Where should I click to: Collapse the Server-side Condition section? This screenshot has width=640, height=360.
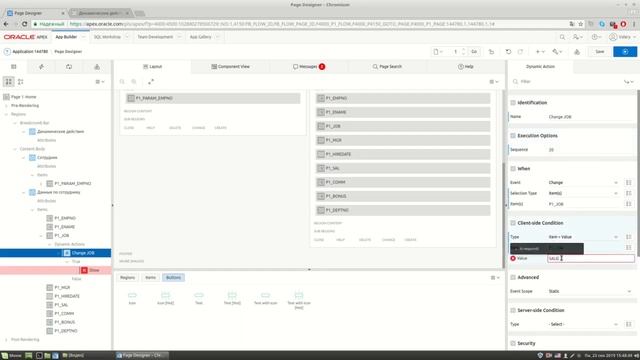513,310
